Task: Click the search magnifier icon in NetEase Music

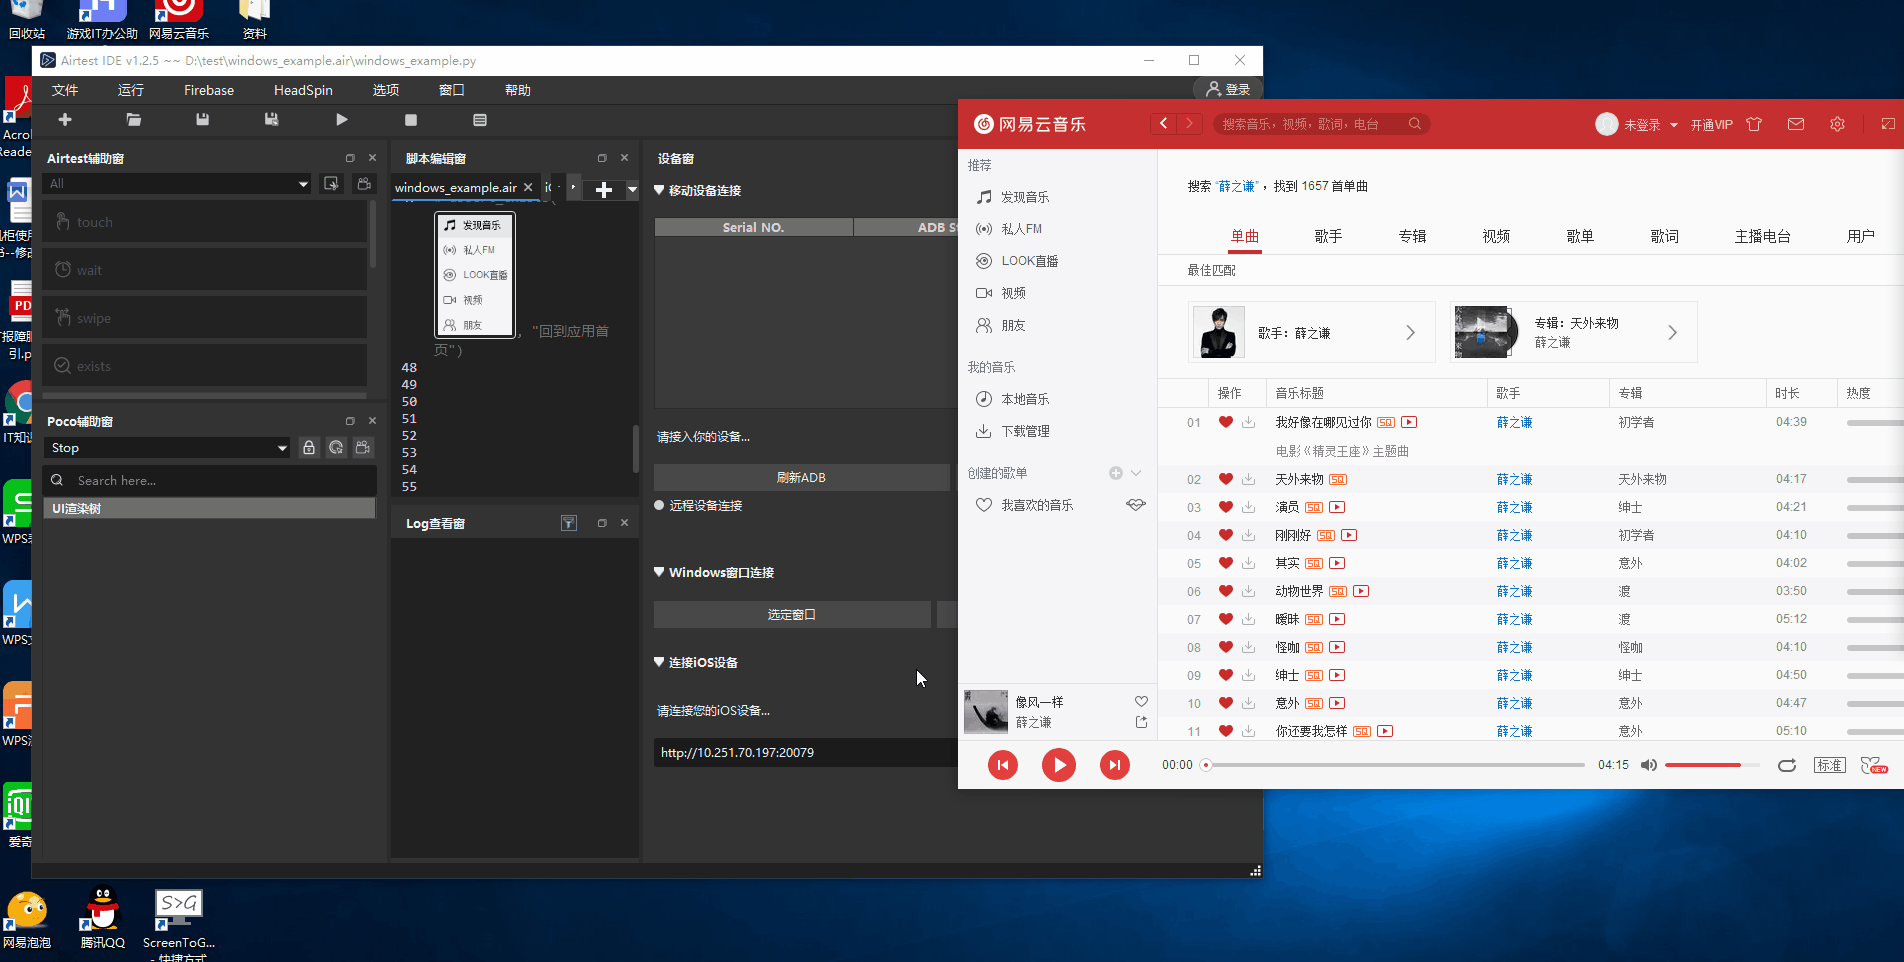Action: coord(1414,124)
